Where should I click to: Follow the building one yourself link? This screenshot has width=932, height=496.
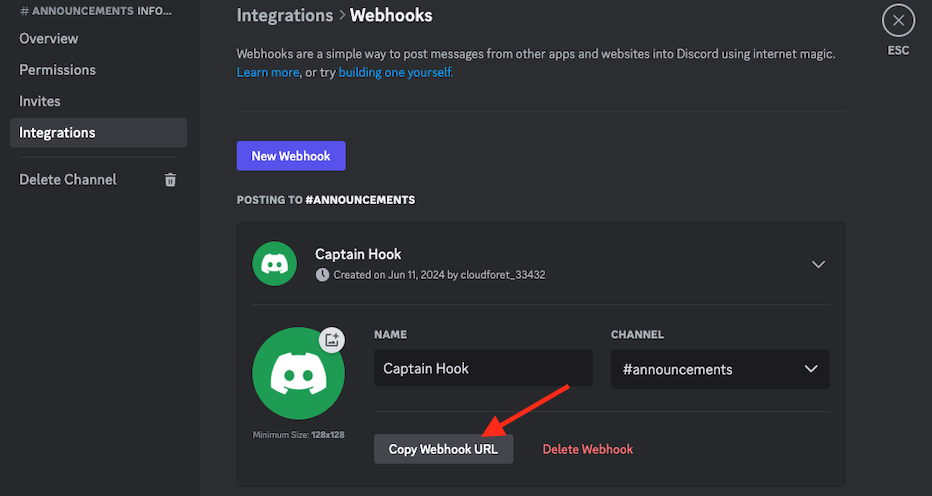[x=396, y=73]
